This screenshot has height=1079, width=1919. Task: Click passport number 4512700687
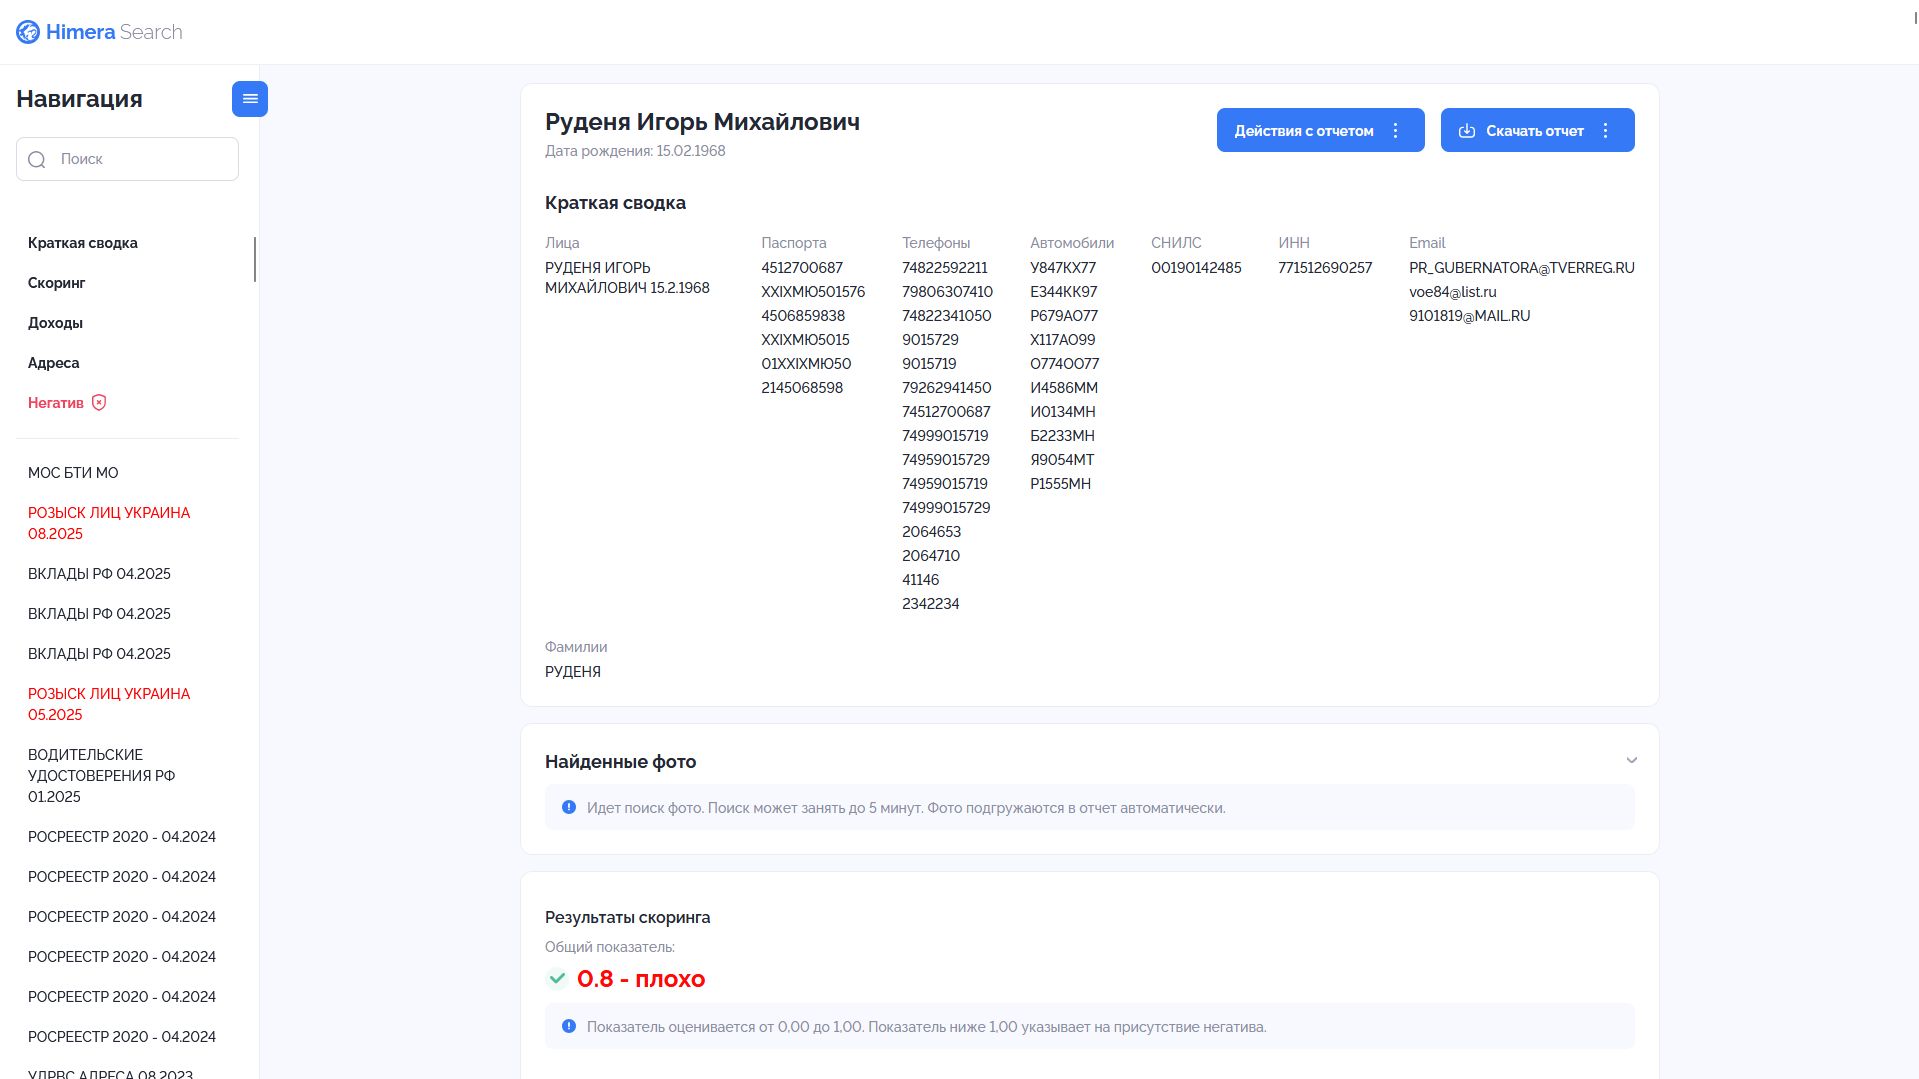(x=802, y=268)
